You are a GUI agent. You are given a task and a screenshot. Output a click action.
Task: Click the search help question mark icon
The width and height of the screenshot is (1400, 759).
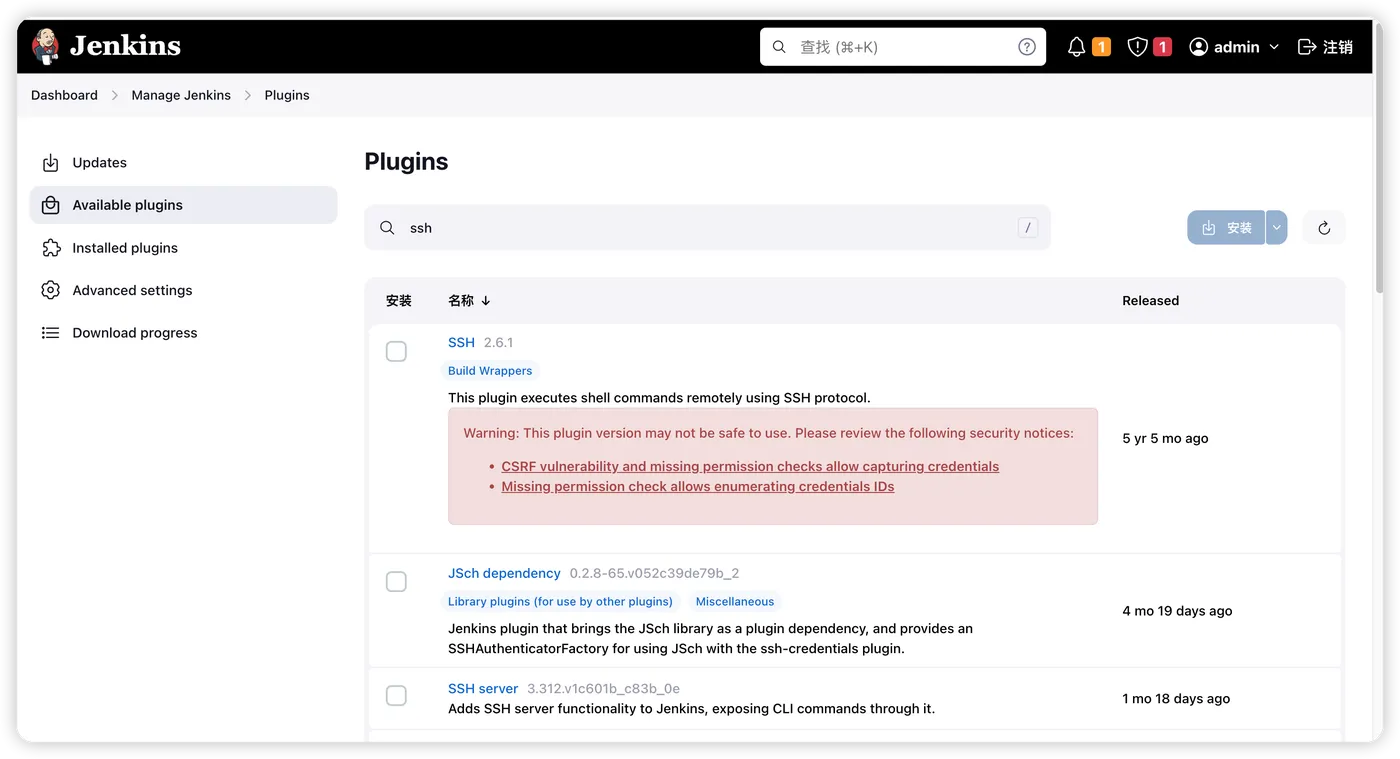point(1027,47)
